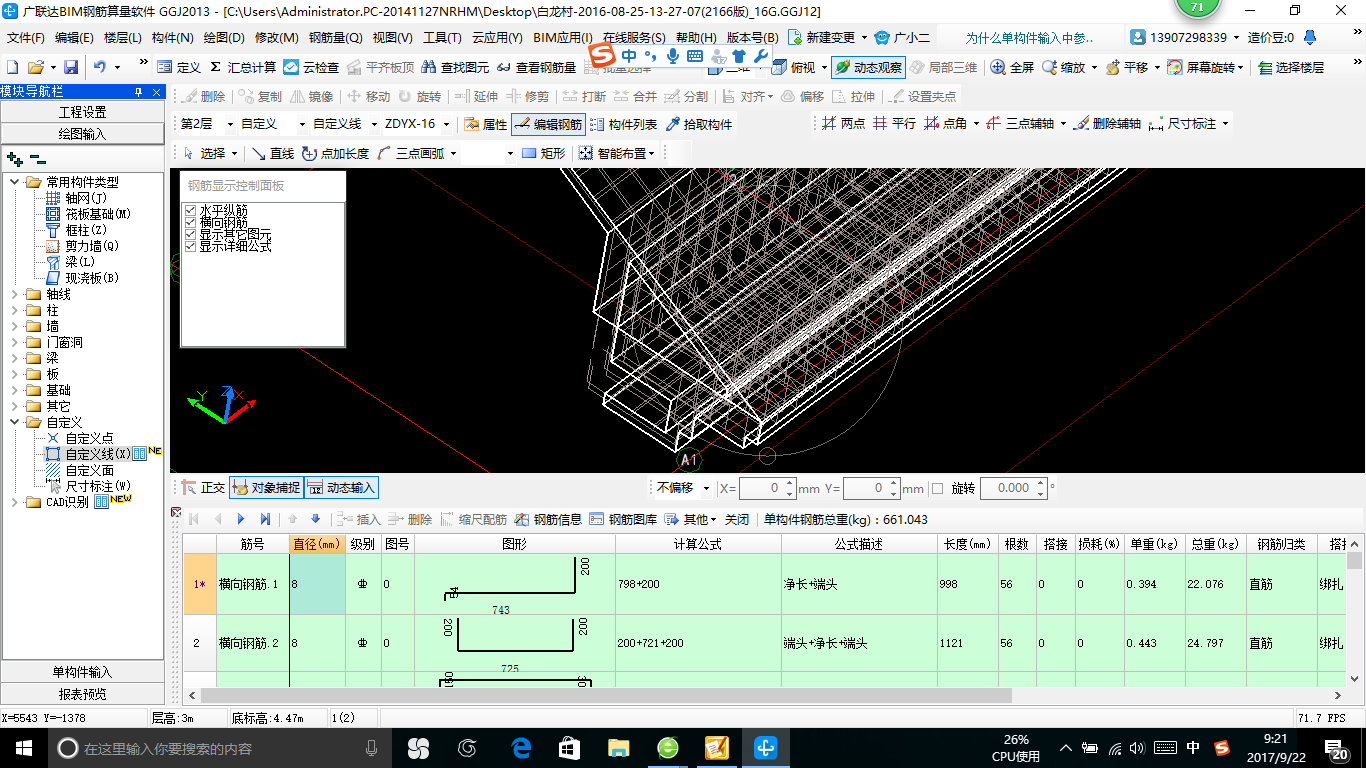Select 直线 line drawing tool
The height and width of the screenshot is (768, 1366).
pyautogui.click(x=272, y=153)
